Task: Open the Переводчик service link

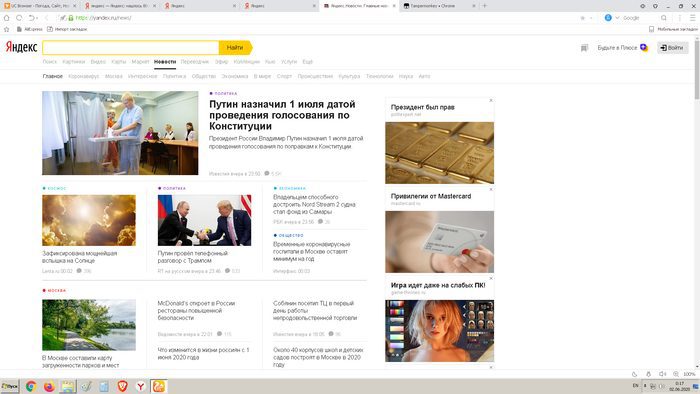Action: click(195, 62)
